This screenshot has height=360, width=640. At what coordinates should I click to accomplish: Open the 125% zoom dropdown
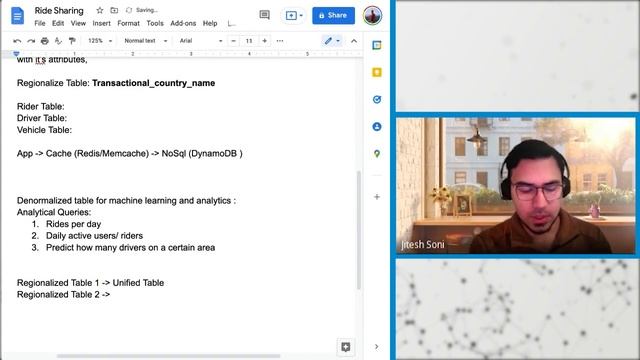[x=100, y=41]
